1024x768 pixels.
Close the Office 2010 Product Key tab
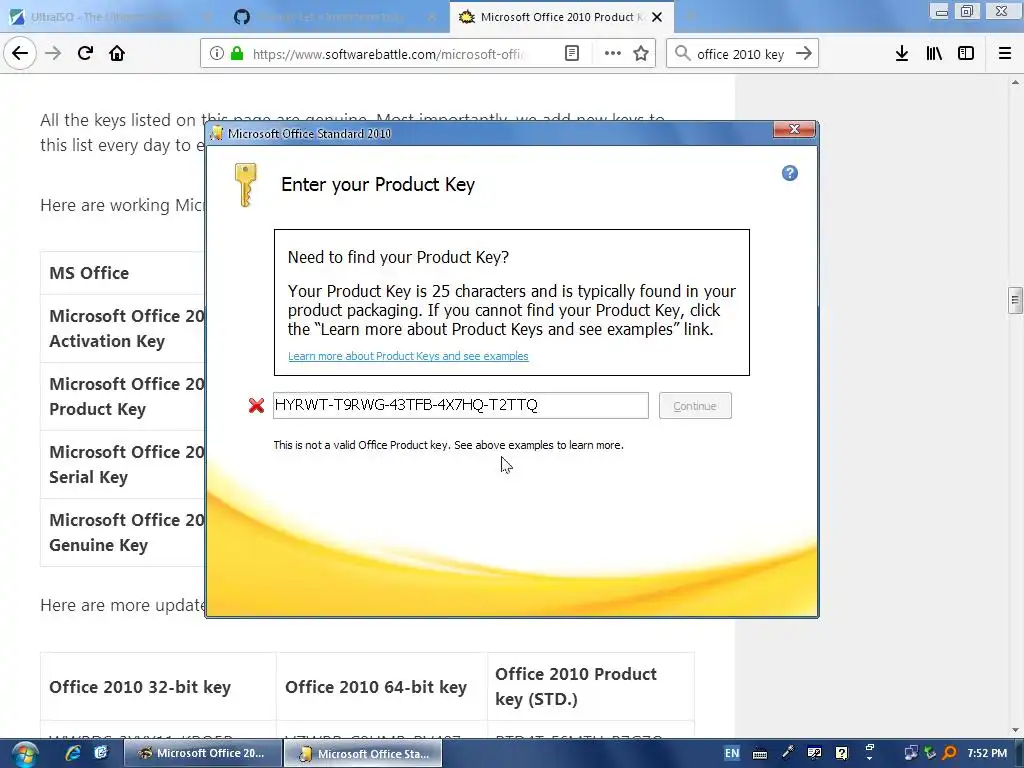click(658, 17)
